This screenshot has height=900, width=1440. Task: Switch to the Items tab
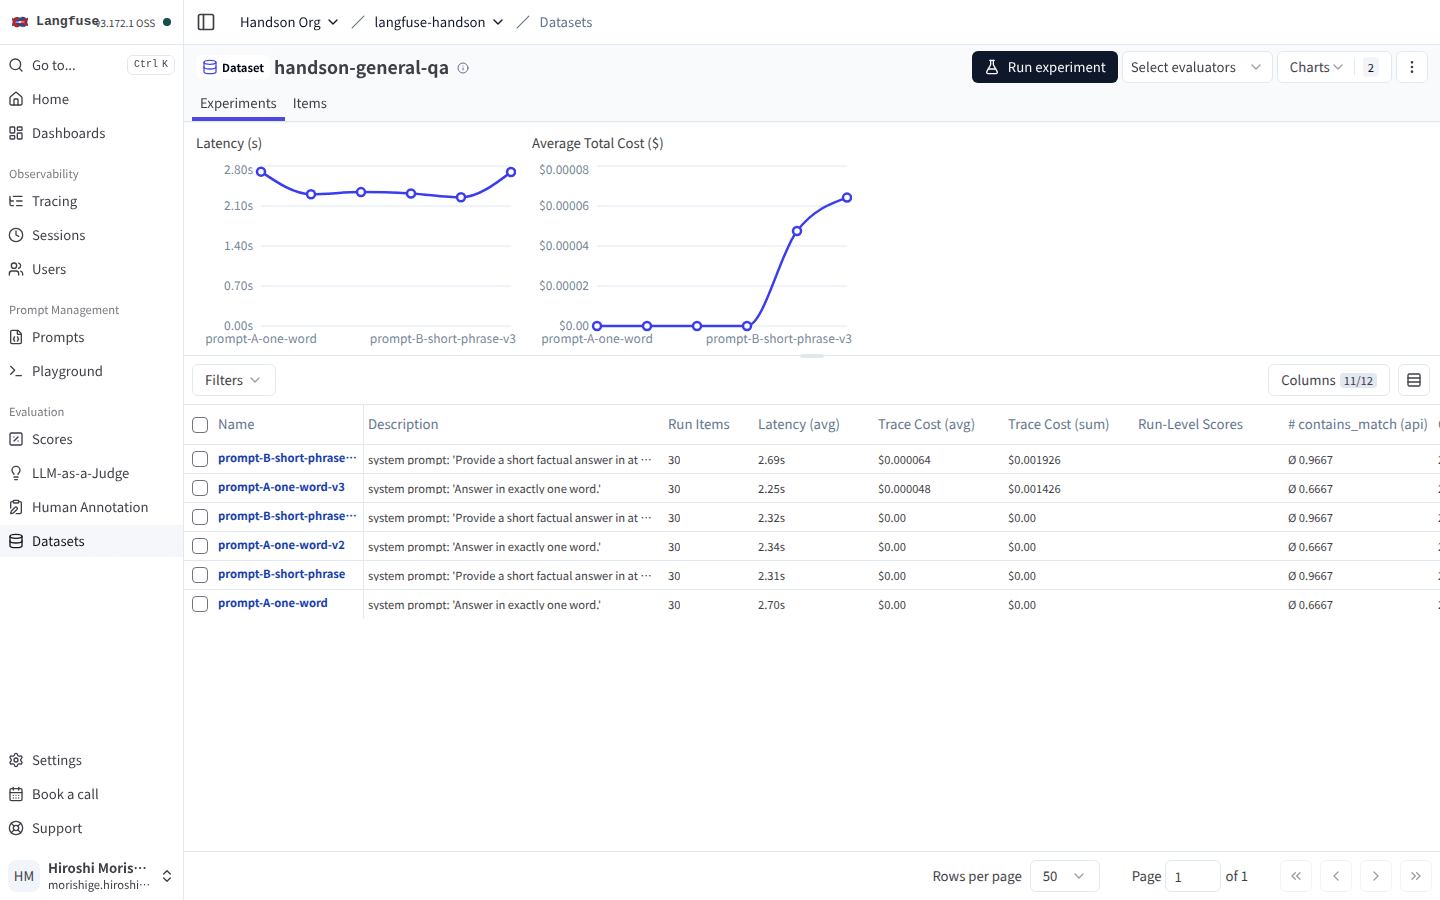pos(310,103)
